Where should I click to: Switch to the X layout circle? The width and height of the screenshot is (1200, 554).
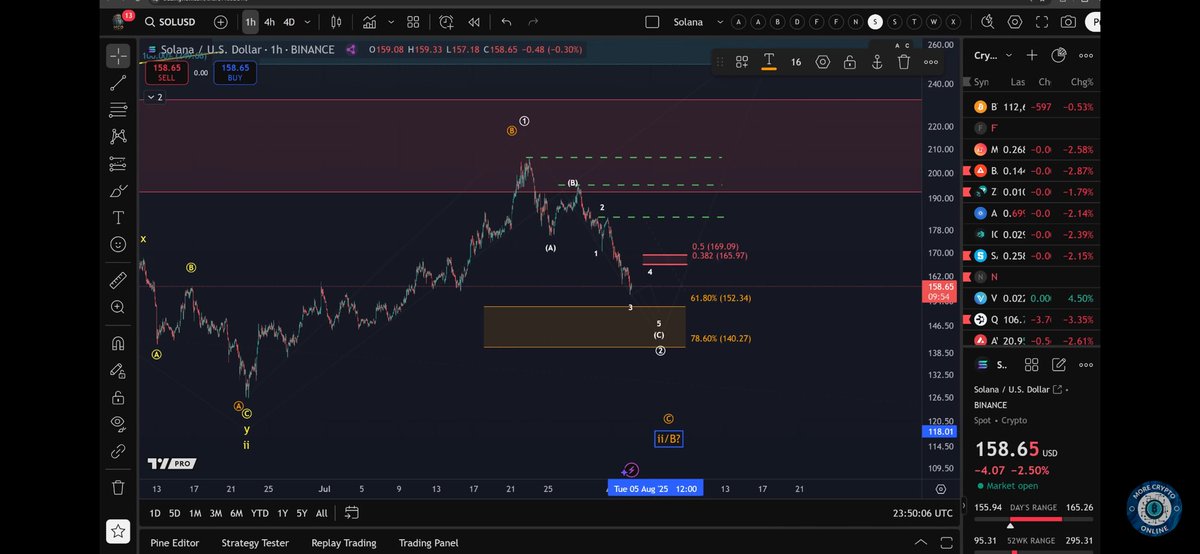point(953,21)
